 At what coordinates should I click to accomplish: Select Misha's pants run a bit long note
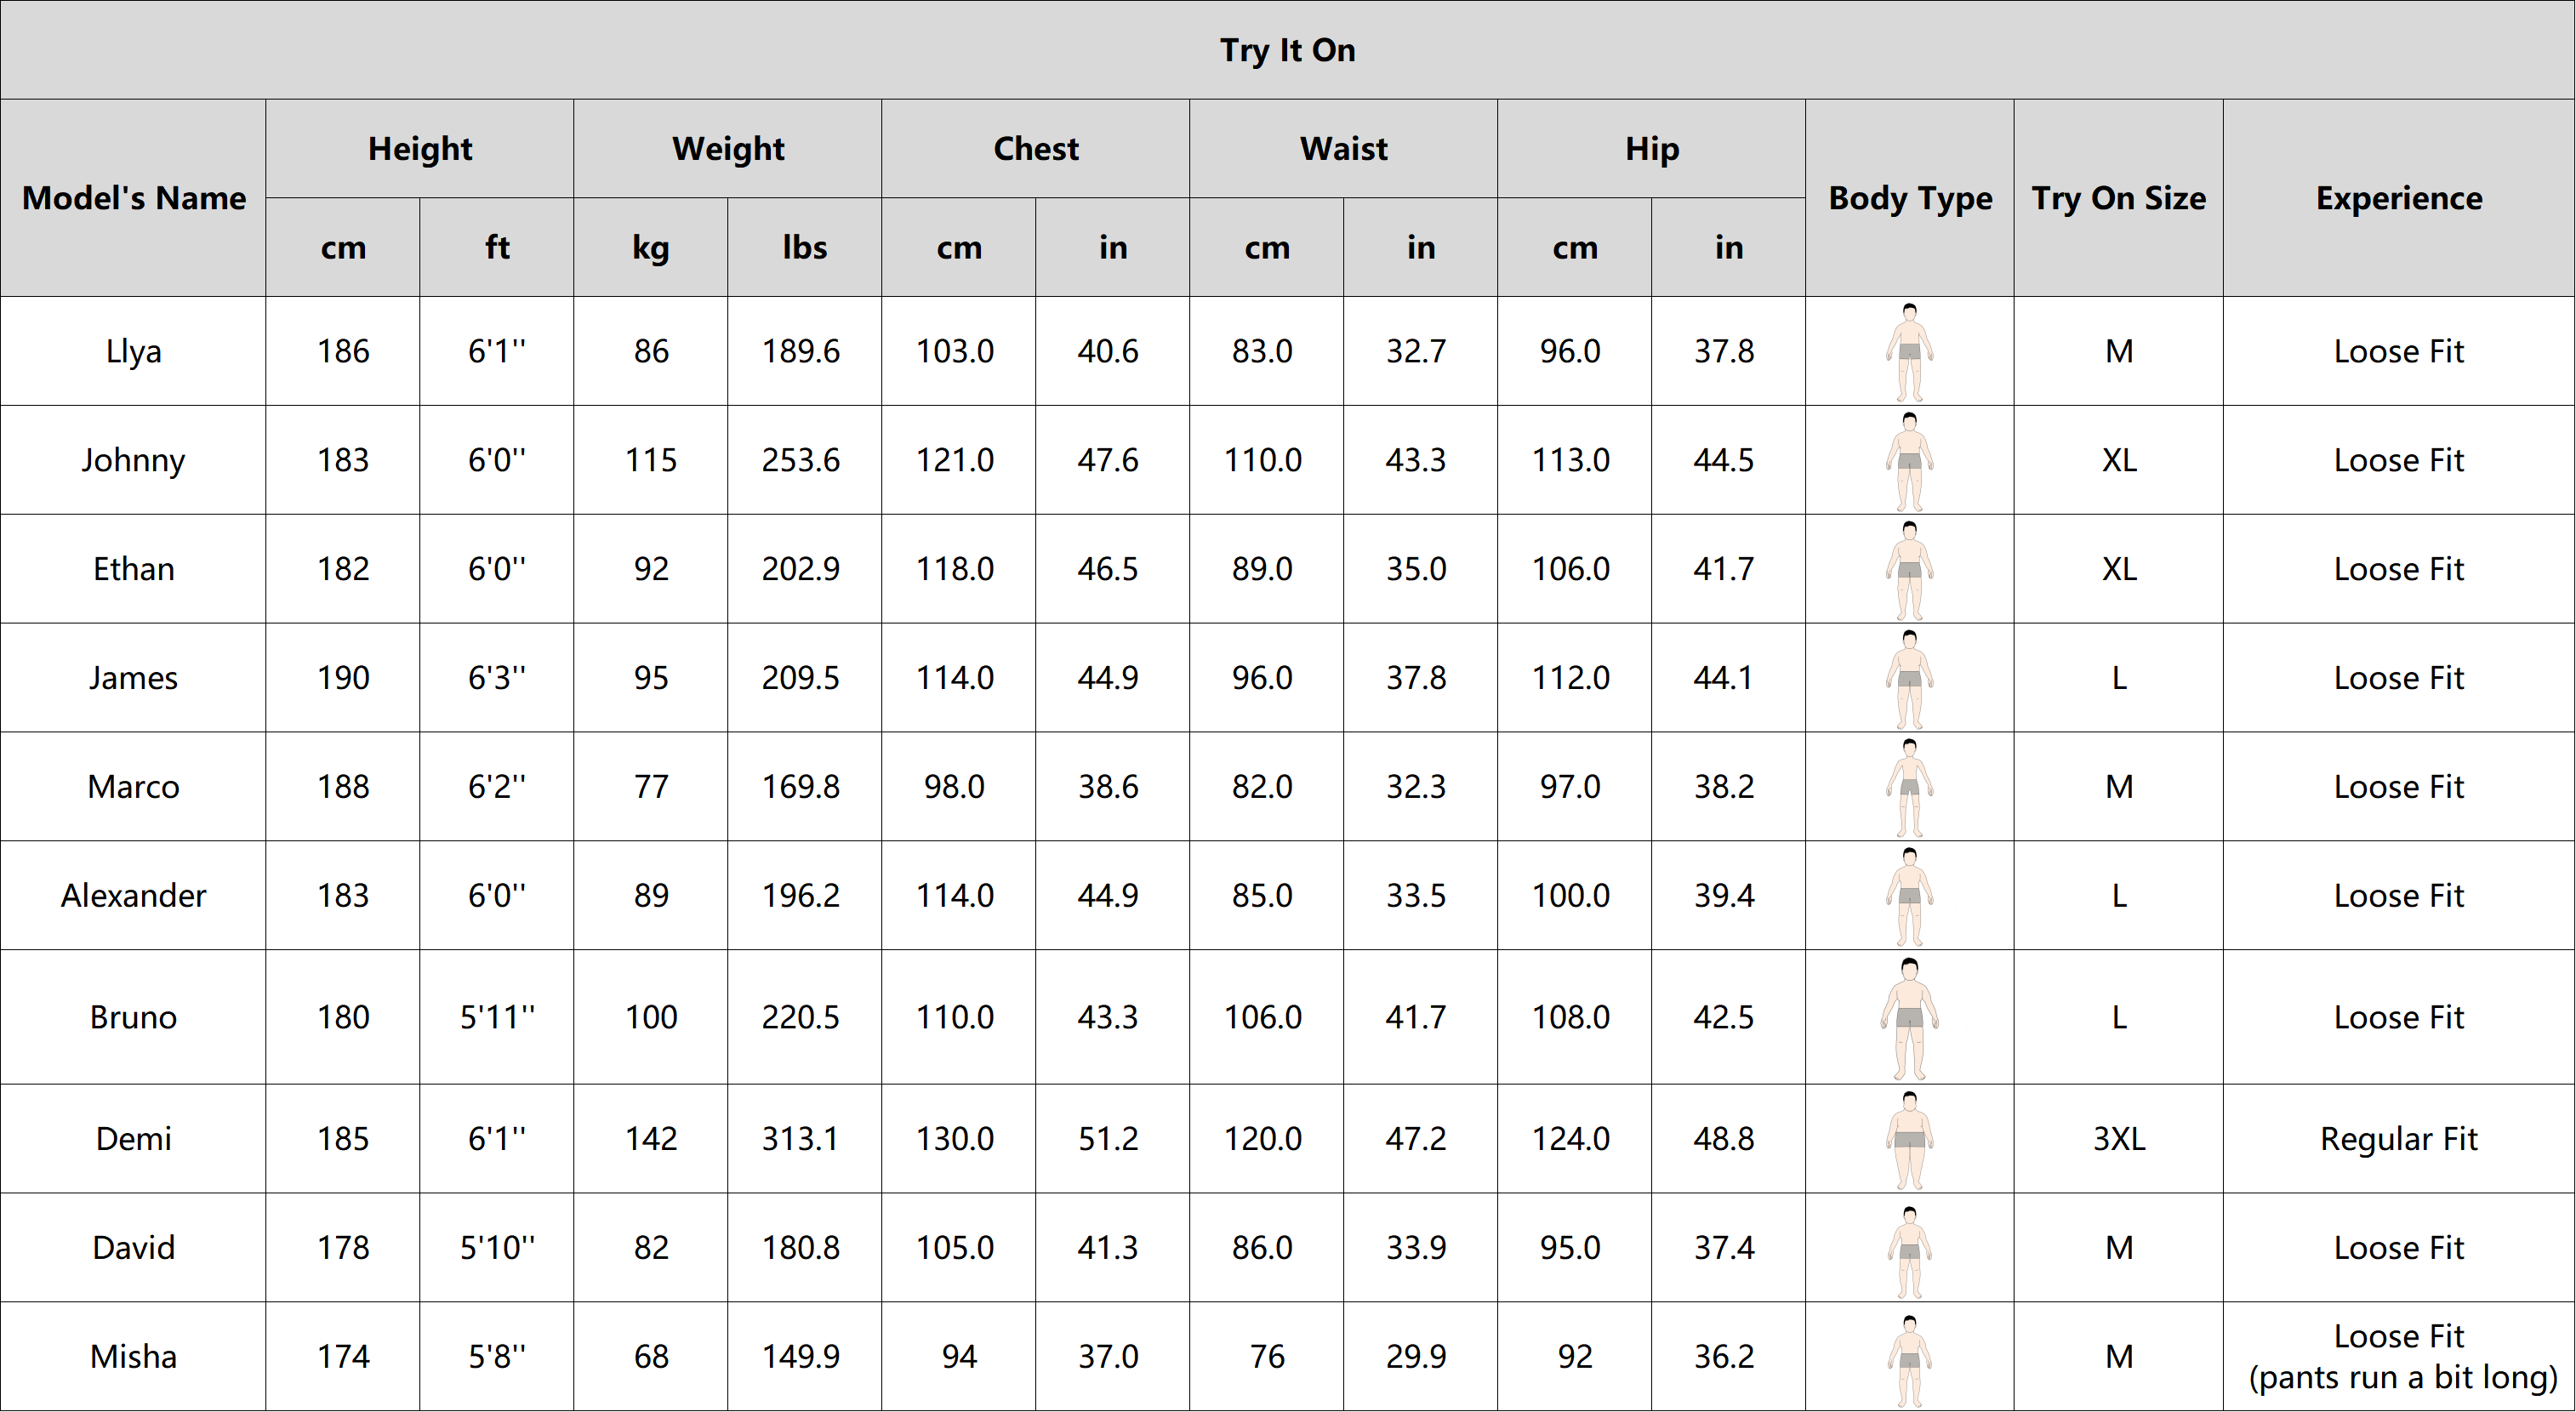2402,1378
